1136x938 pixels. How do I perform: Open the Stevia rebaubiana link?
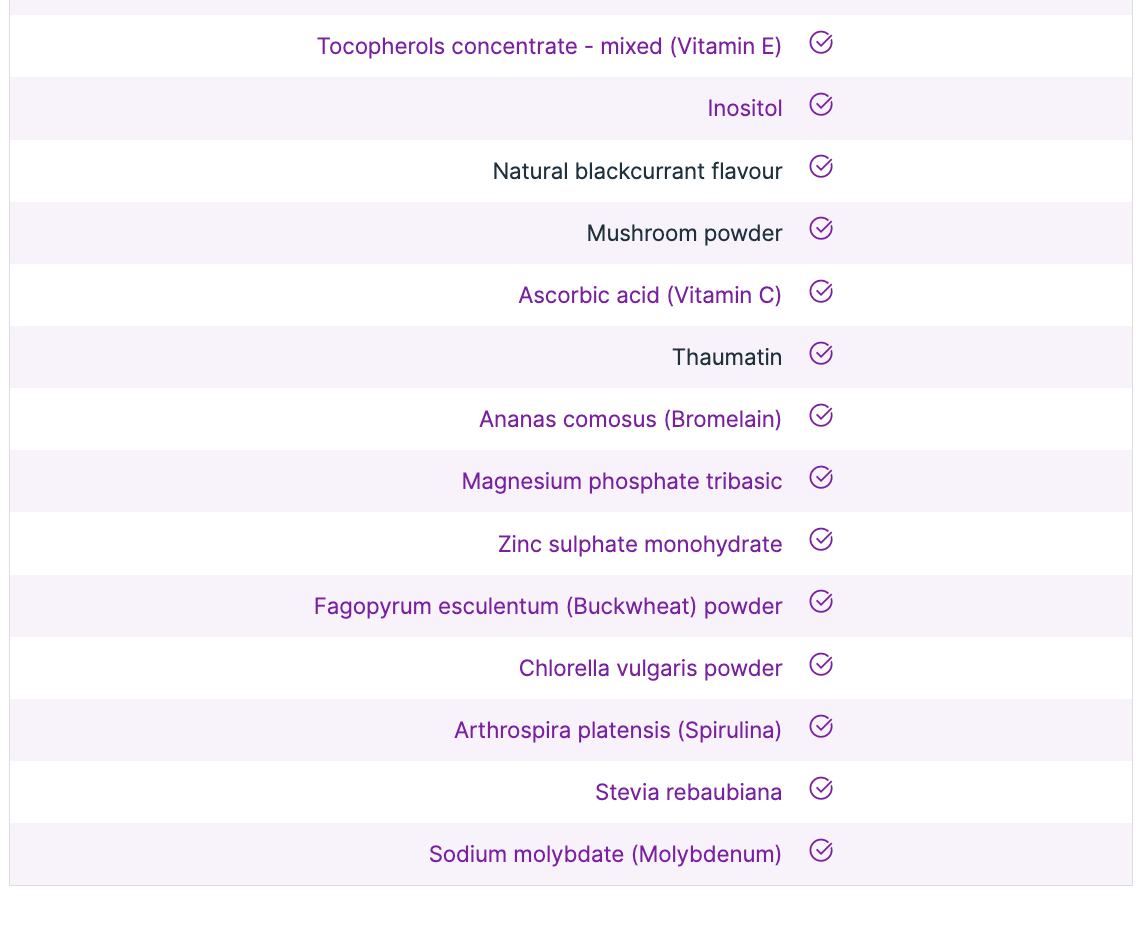pos(688,792)
